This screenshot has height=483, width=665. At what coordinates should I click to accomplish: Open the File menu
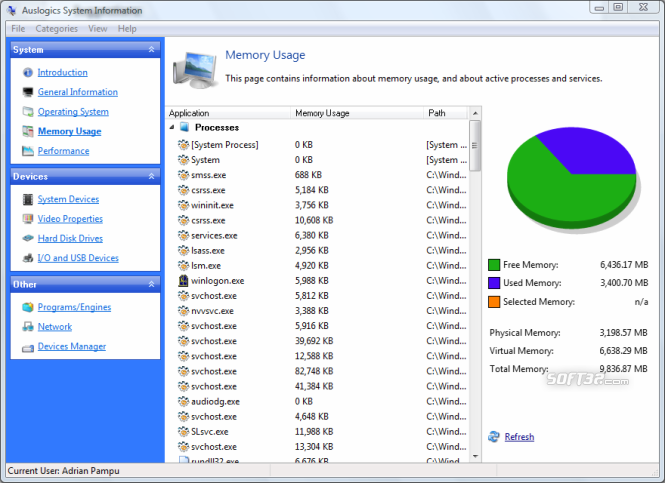[x=18, y=29]
